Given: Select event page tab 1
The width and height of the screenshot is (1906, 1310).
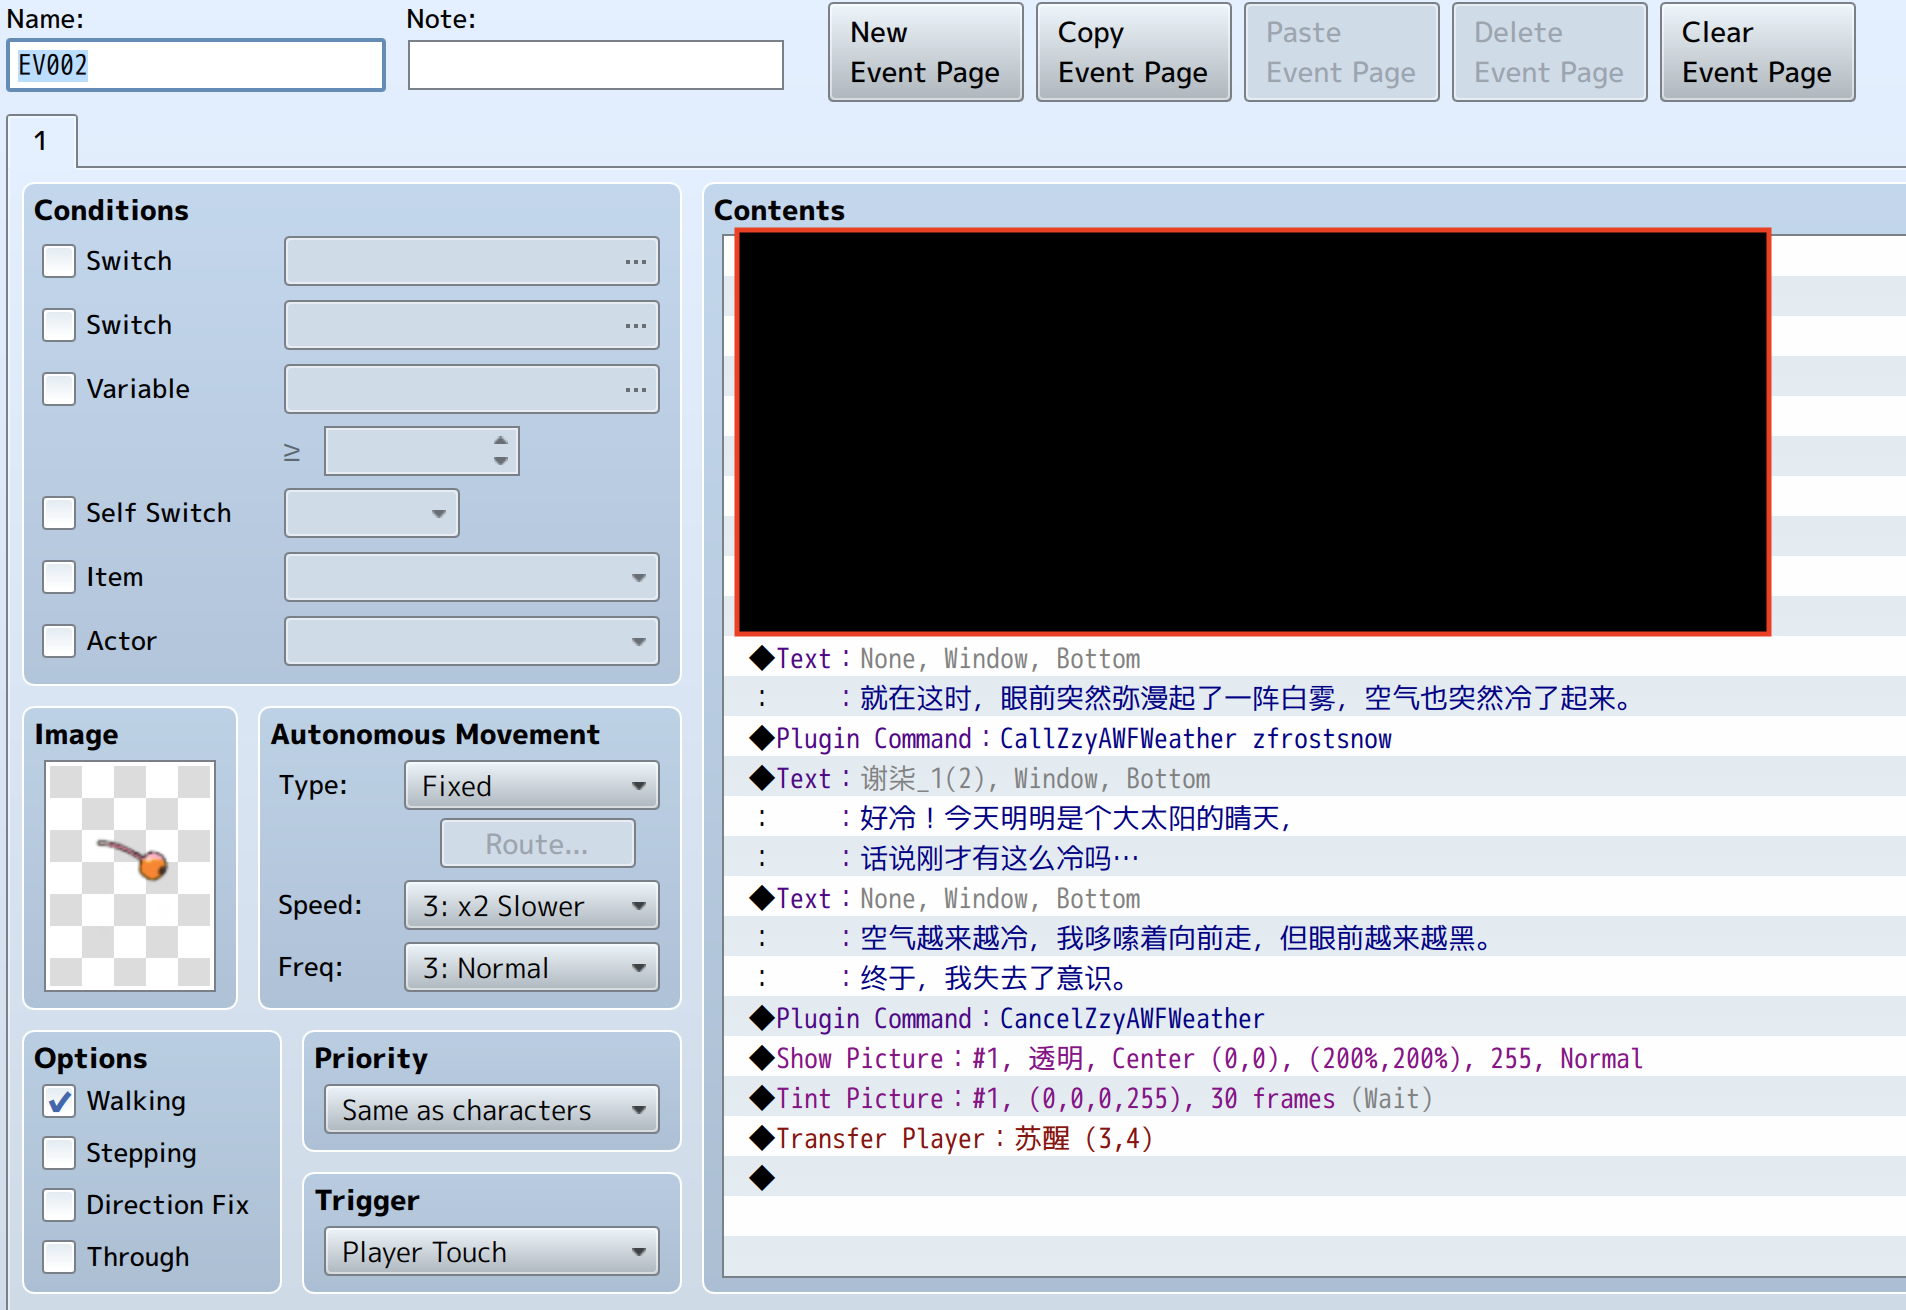Looking at the screenshot, I should click(42, 141).
